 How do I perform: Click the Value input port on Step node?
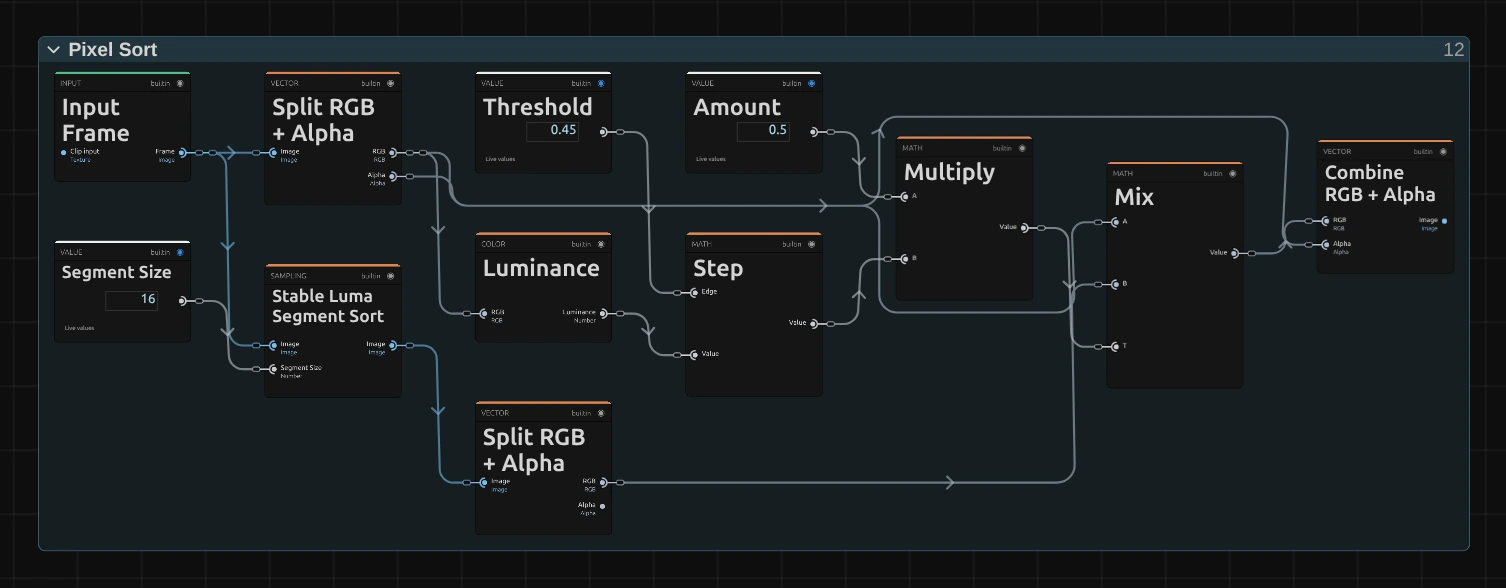click(x=694, y=354)
